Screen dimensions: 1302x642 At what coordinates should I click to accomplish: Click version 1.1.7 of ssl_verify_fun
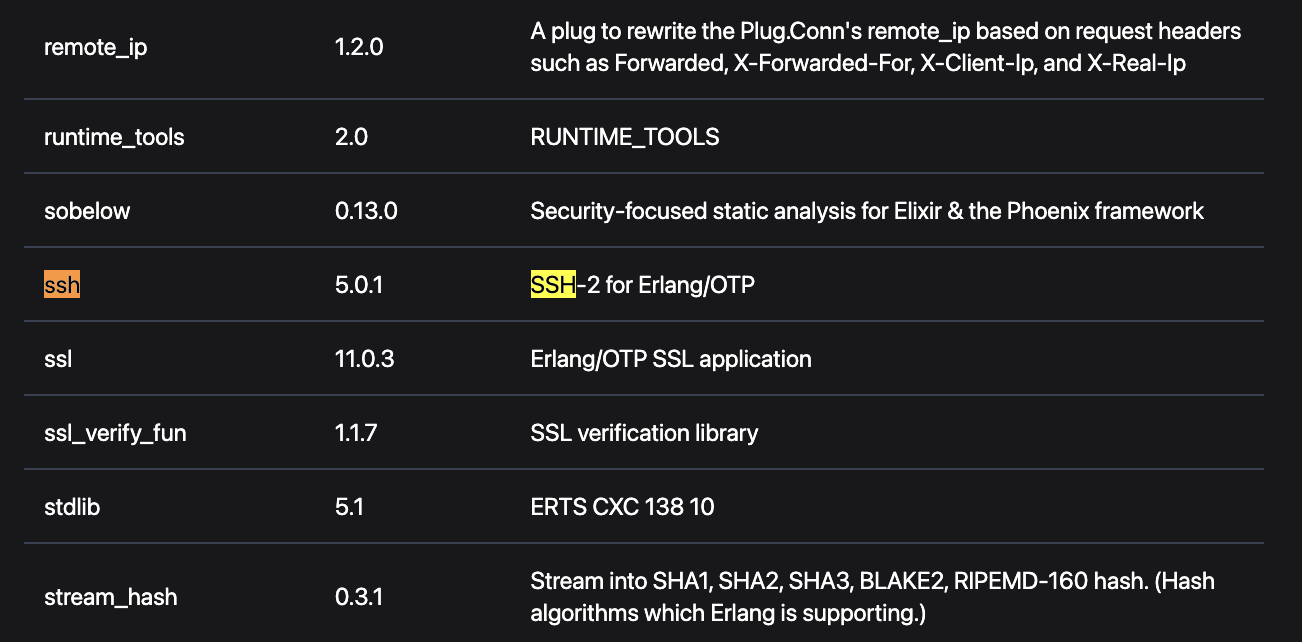[x=356, y=433]
